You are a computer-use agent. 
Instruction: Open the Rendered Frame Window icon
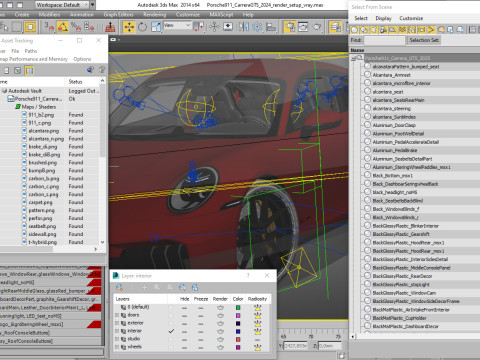(303, 27)
